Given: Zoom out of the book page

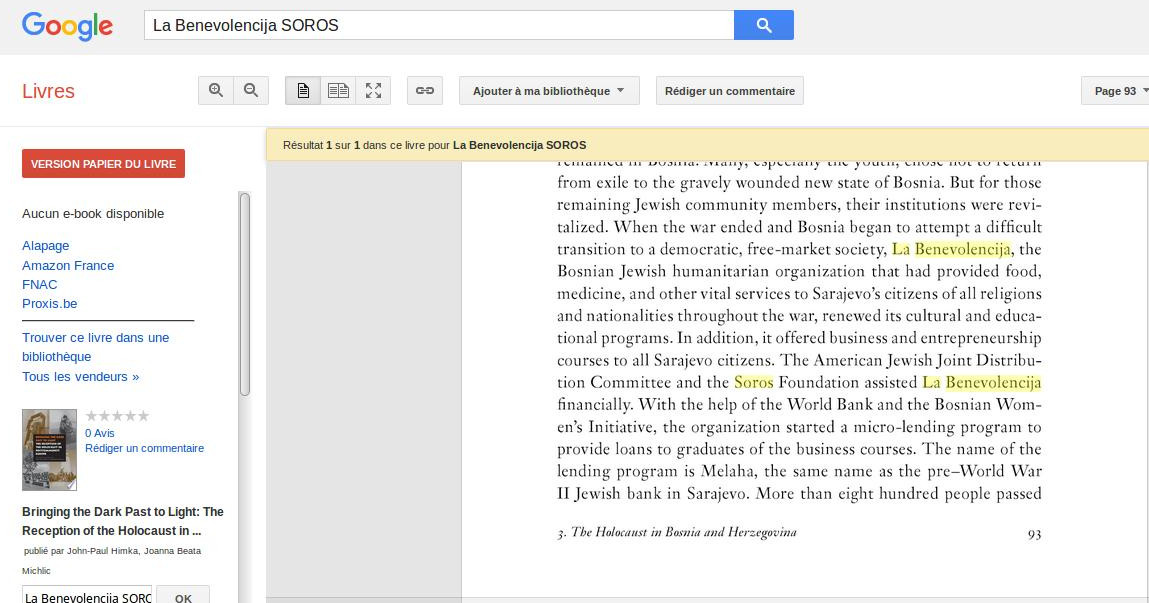Looking at the screenshot, I should tap(251, 91).
